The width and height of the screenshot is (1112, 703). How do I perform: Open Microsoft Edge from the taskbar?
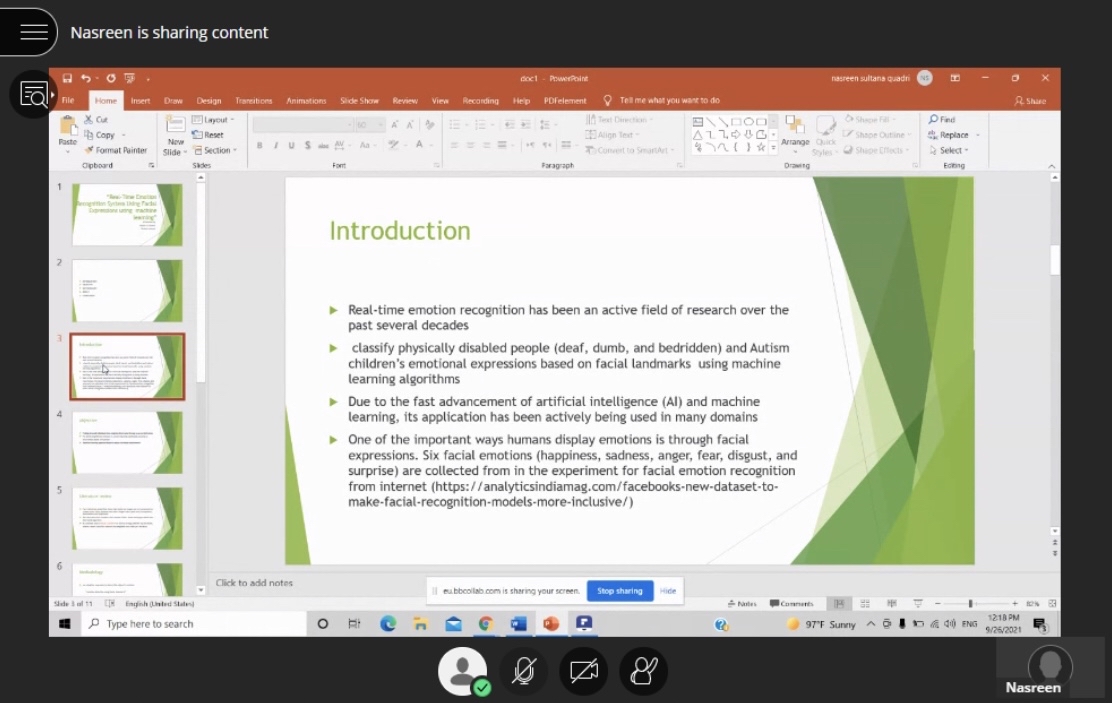tap(388, 624)
